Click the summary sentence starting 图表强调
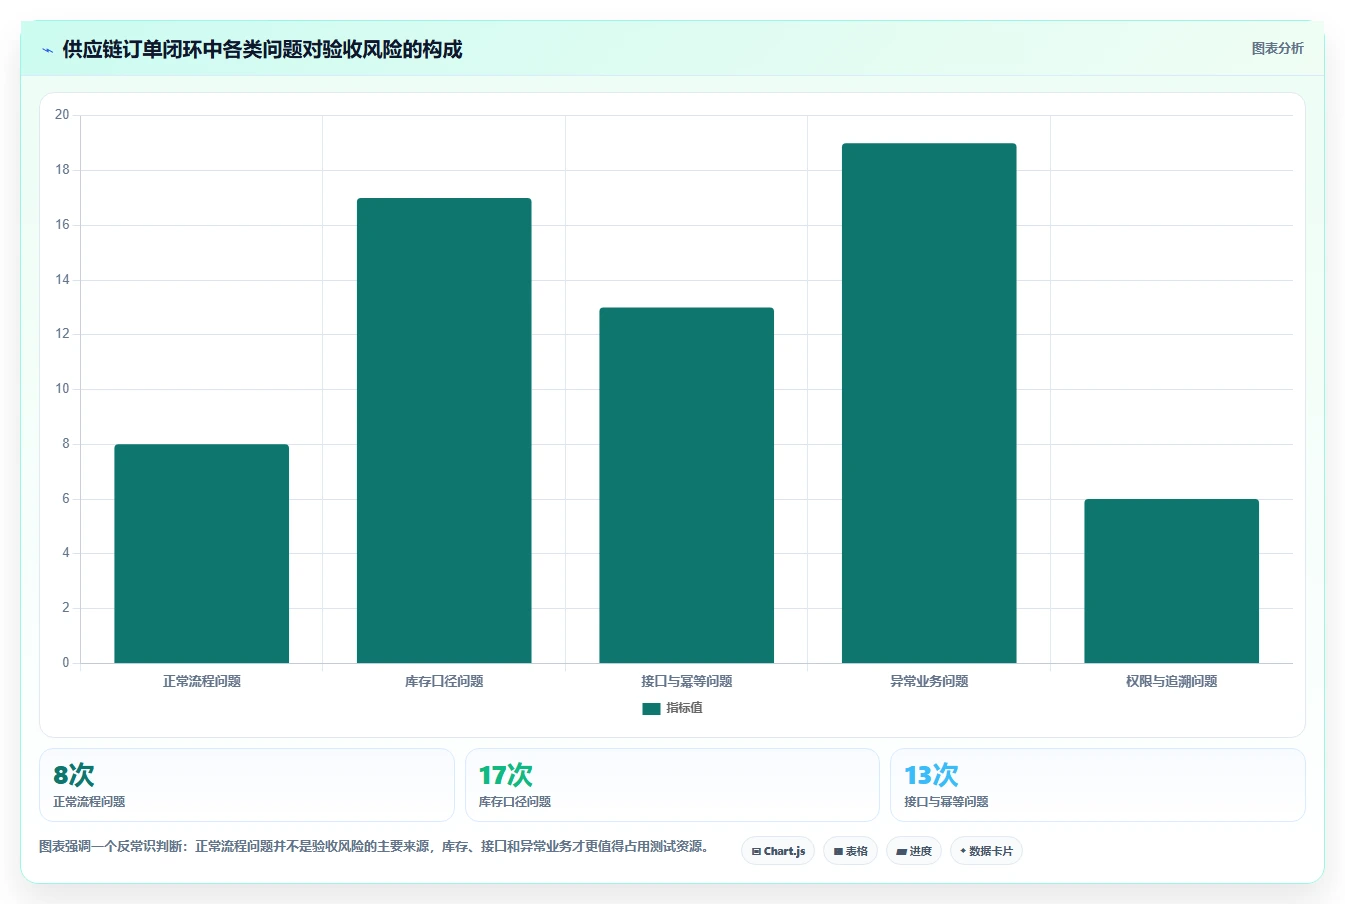 pos(377,846)
